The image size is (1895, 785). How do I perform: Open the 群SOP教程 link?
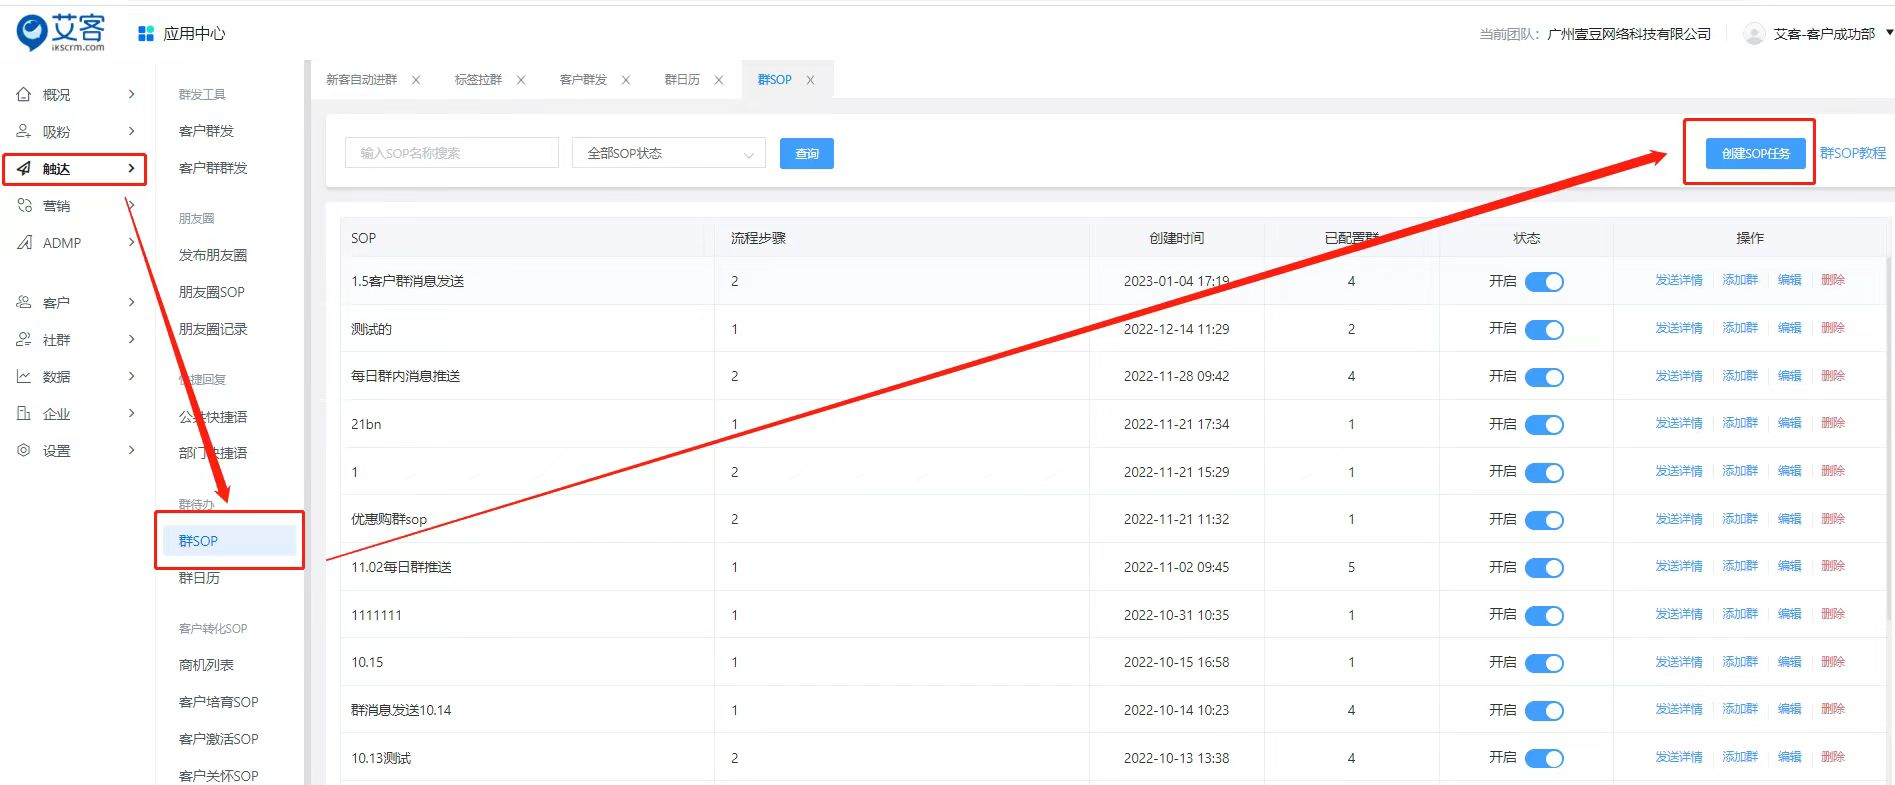pyautogui.click(x=1852, y=153)
